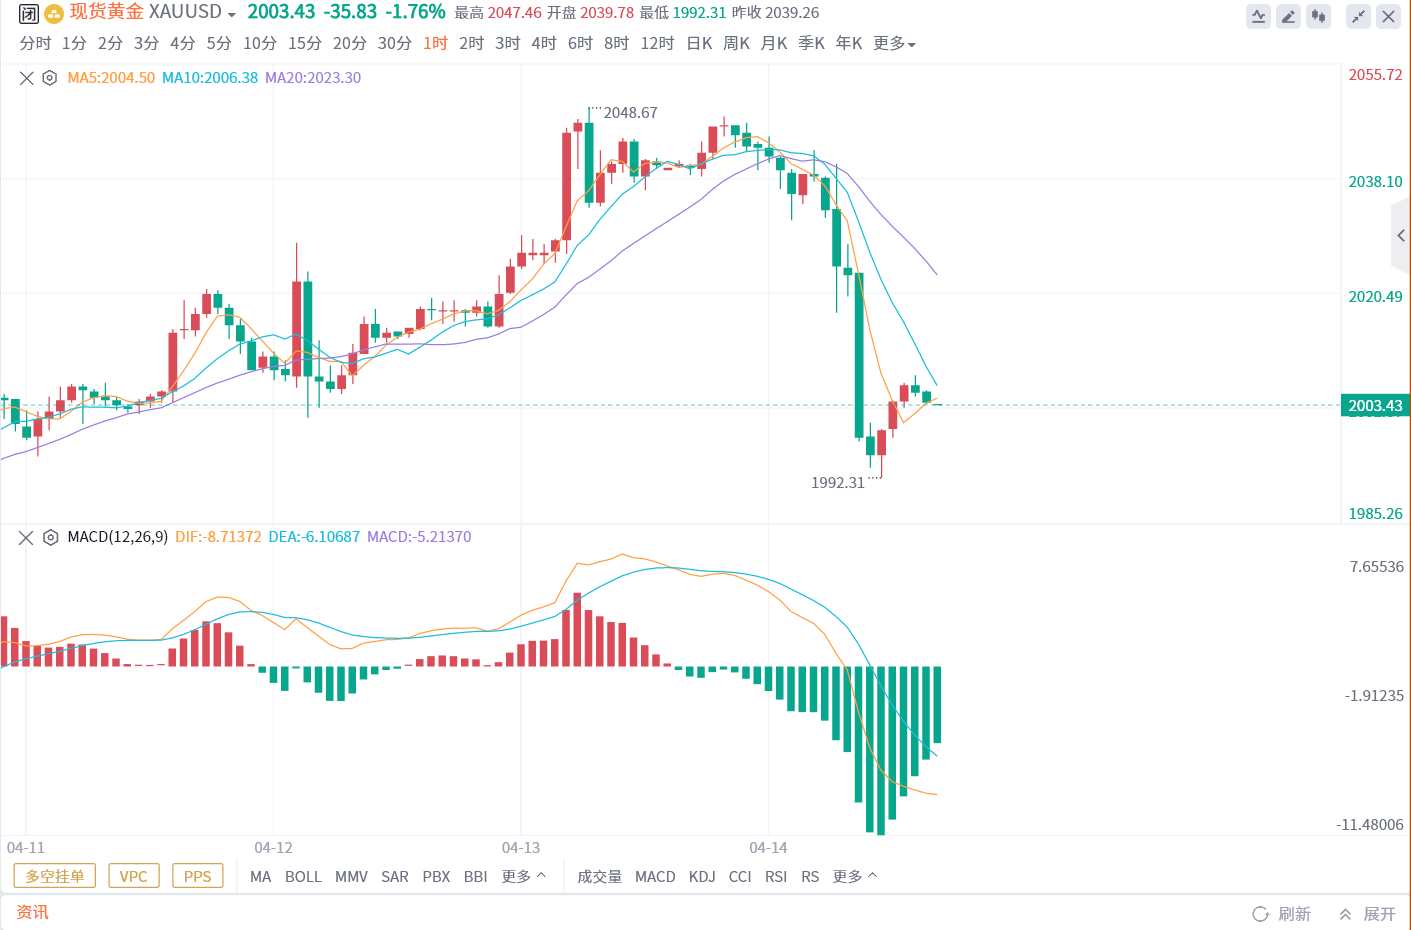Open MA indicator settings gear icon
Screen dimensions: 1411x930
[50, 78]
